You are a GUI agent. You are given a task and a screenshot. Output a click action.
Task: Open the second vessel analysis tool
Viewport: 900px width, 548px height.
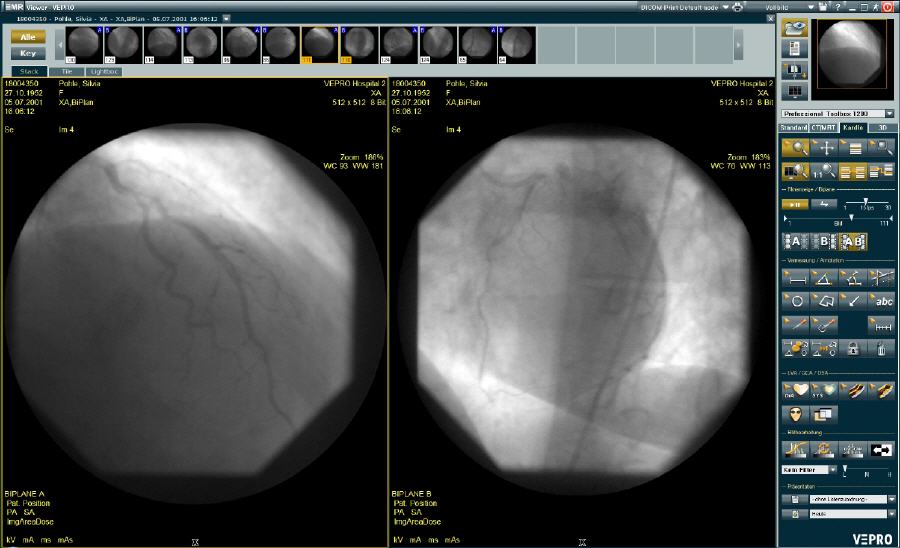pos(882,391)
